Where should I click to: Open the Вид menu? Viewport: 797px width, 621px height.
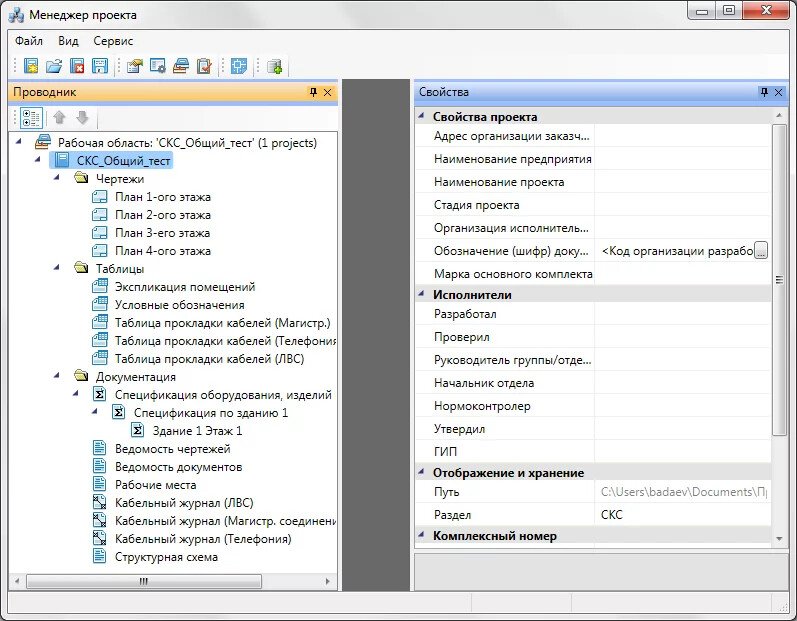[x=68, y=41]
